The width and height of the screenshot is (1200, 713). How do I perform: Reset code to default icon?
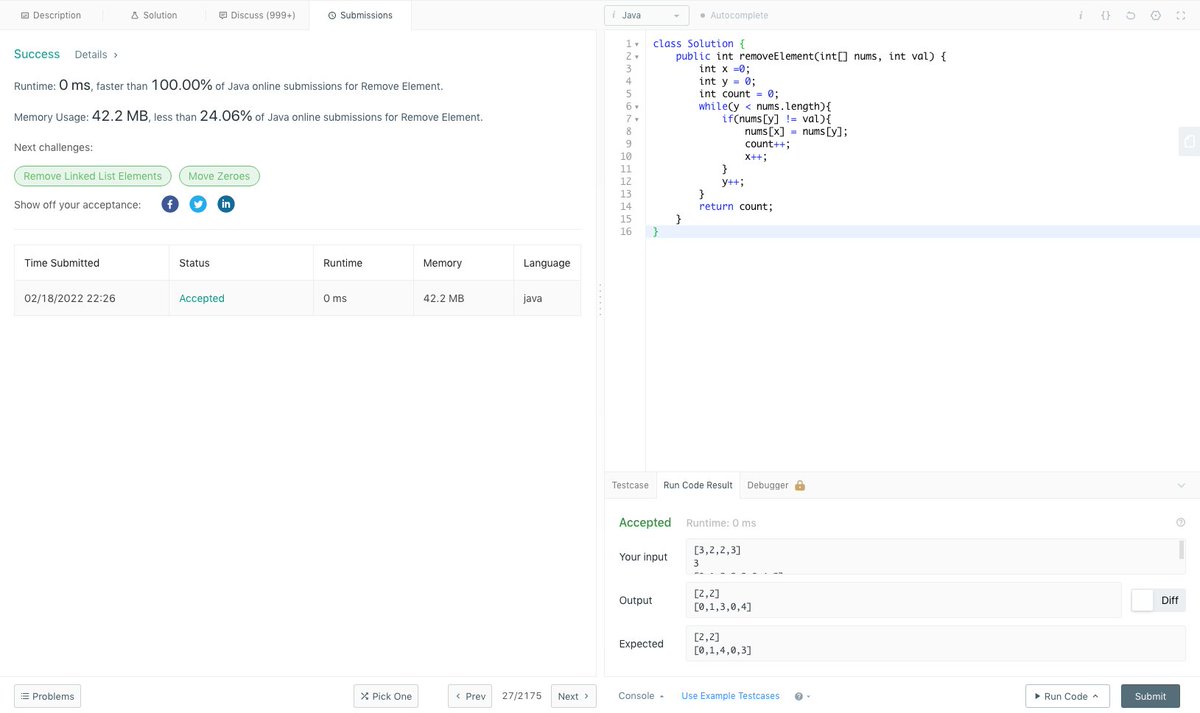(x=1130, y=16)
